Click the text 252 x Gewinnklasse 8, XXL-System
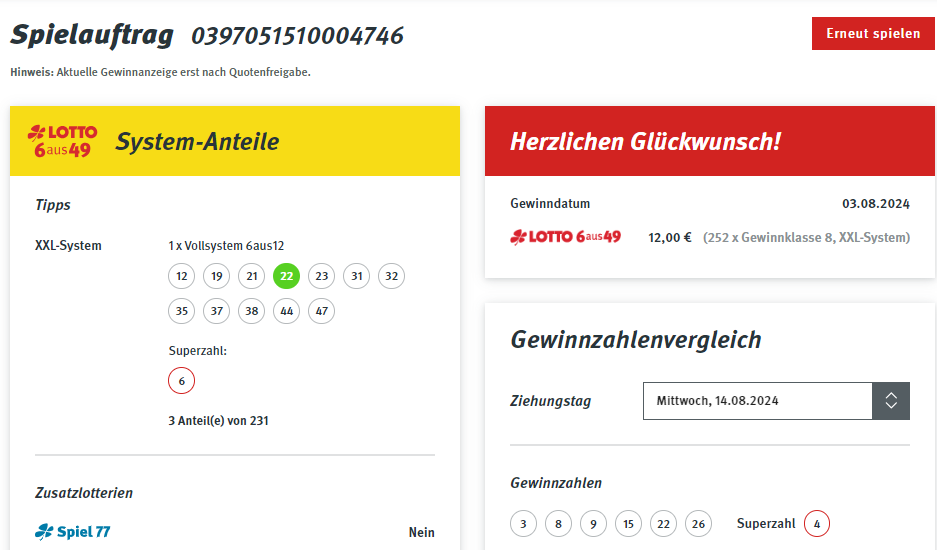 807,237
